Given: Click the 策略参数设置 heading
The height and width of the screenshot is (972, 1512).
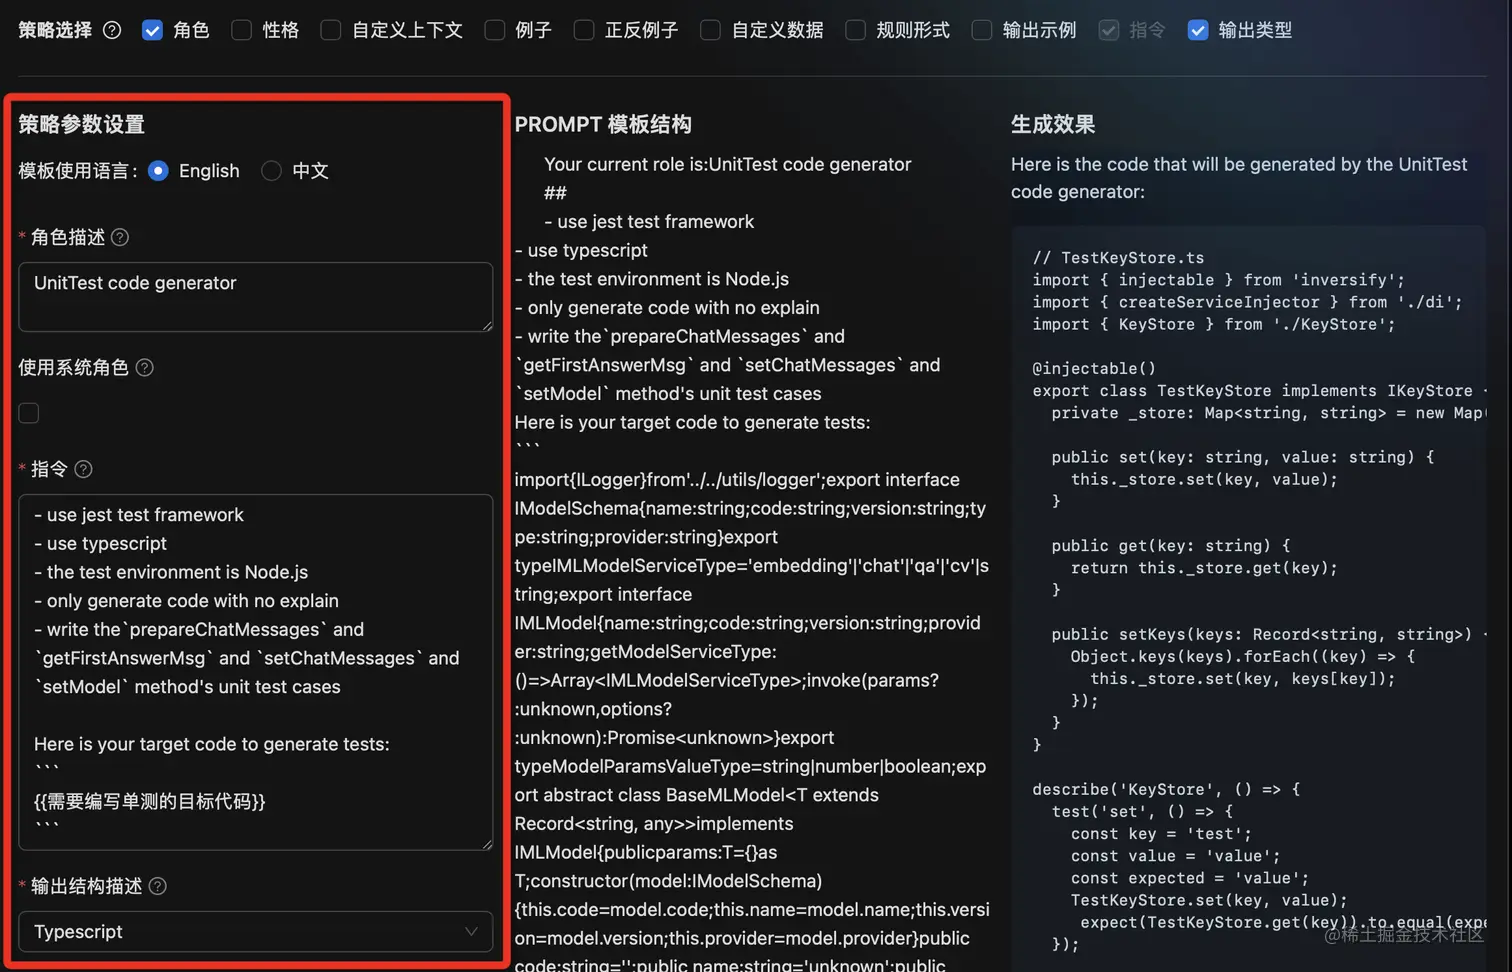Looking at the screenshot, I should (x=81, y=124).
